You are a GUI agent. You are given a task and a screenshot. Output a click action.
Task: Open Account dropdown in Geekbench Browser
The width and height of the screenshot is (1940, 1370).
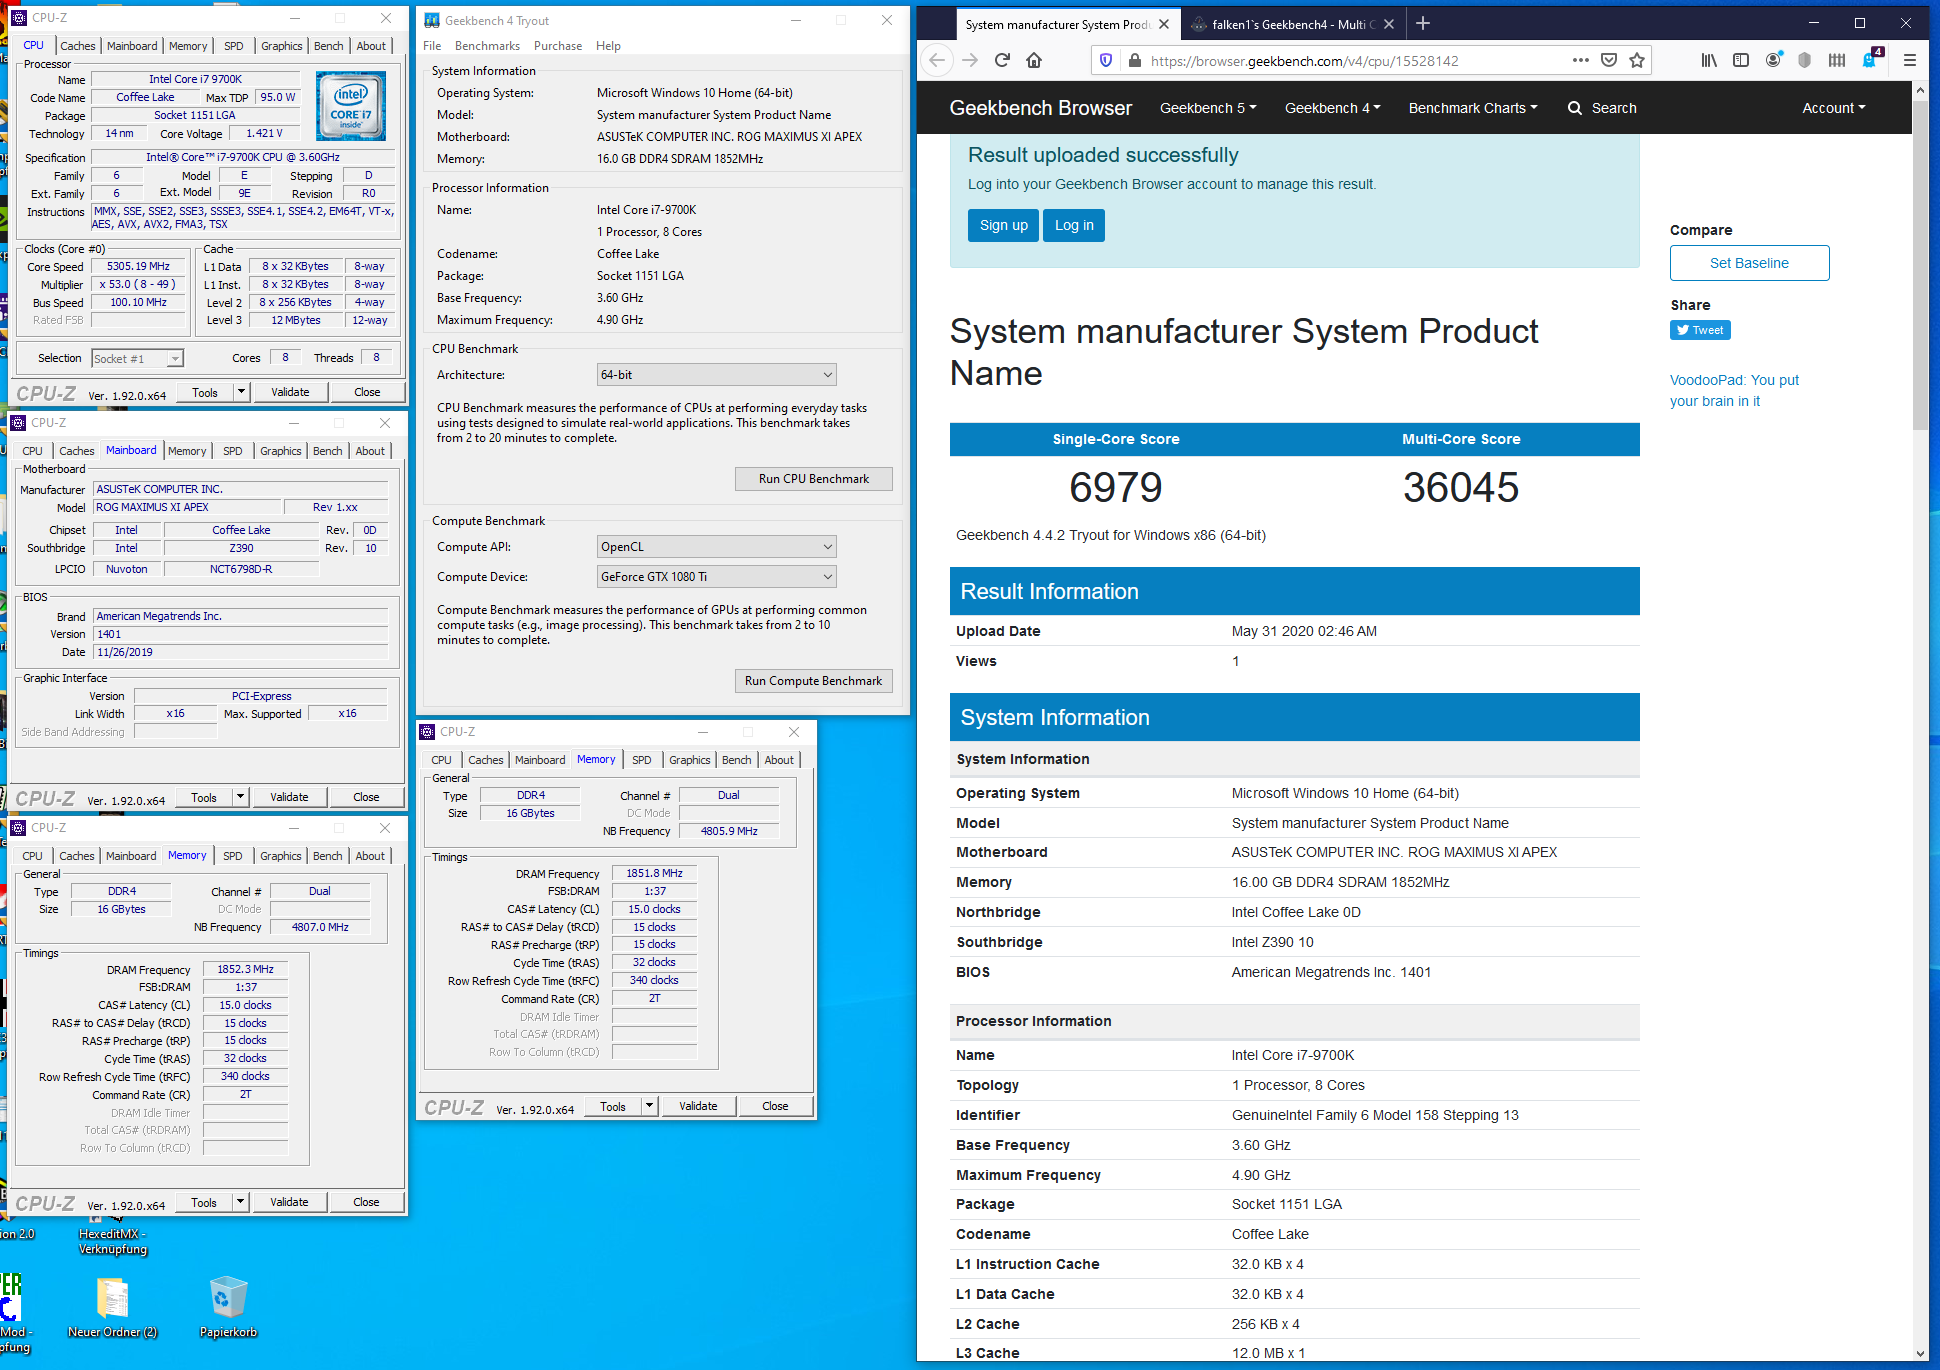point(1834,108)
